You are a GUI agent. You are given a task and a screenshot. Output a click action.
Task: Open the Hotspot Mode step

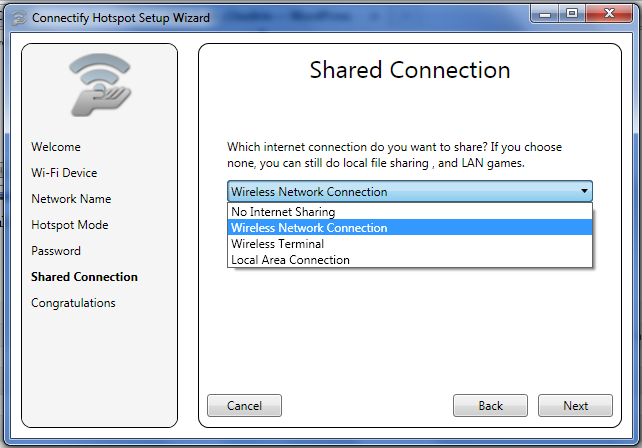tap(70, 225)
